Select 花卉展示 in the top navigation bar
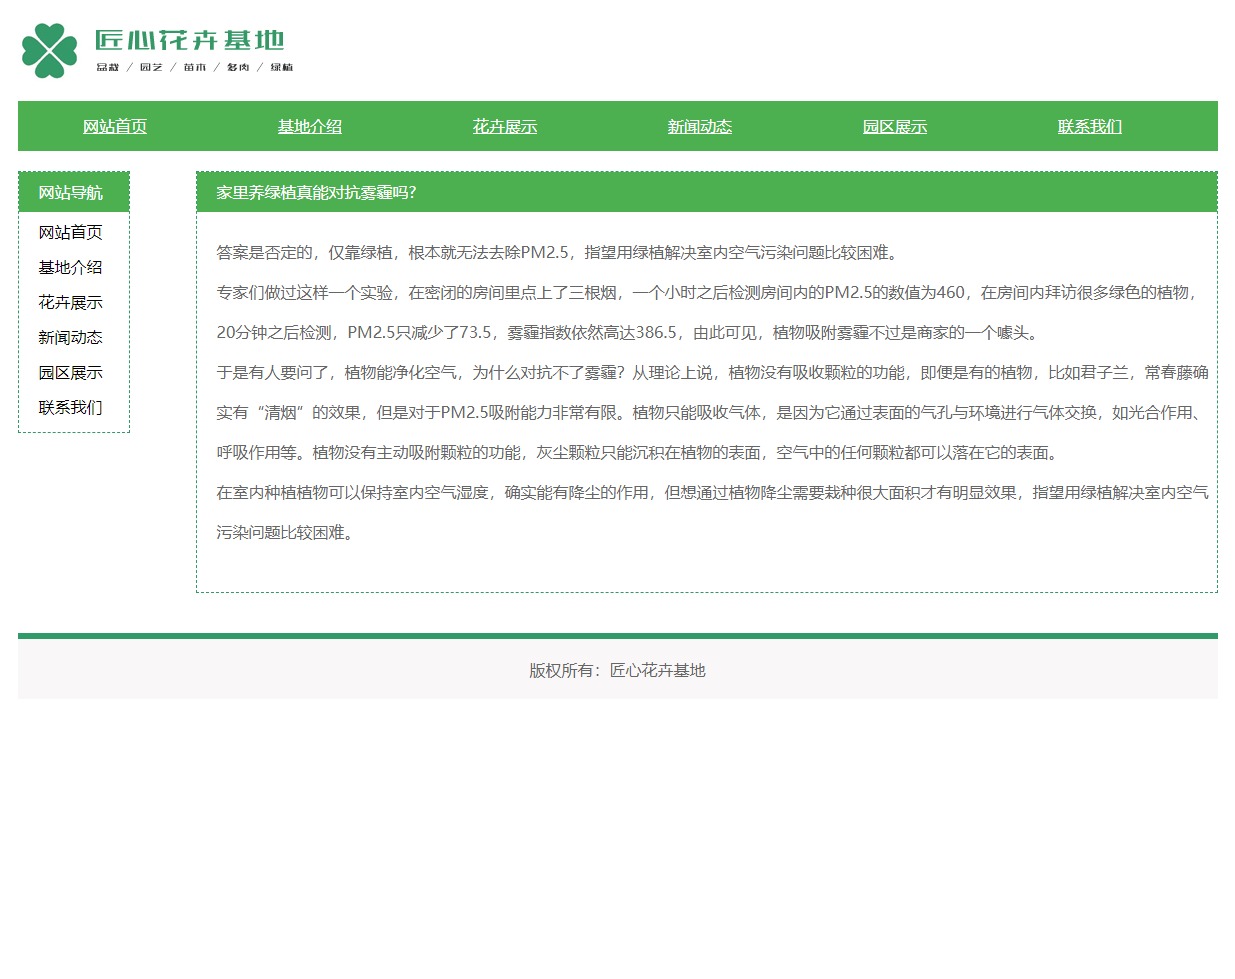The width and height of the screenshot is (1235, 979). (505, 127)
